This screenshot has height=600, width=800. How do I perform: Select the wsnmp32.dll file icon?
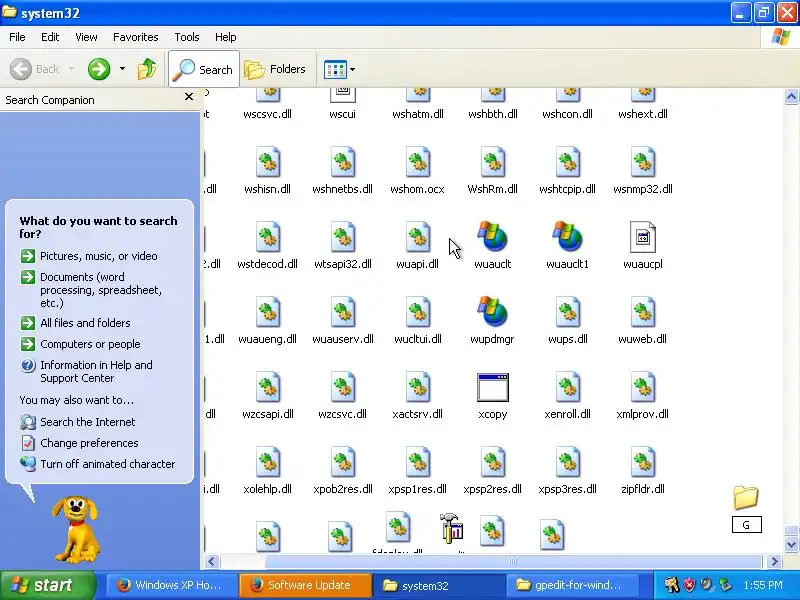point(642,162)
